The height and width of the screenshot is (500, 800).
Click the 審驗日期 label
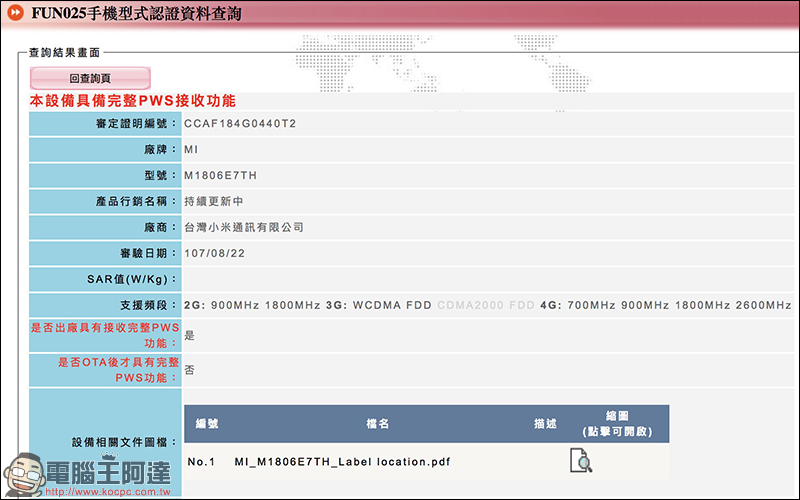148,254
